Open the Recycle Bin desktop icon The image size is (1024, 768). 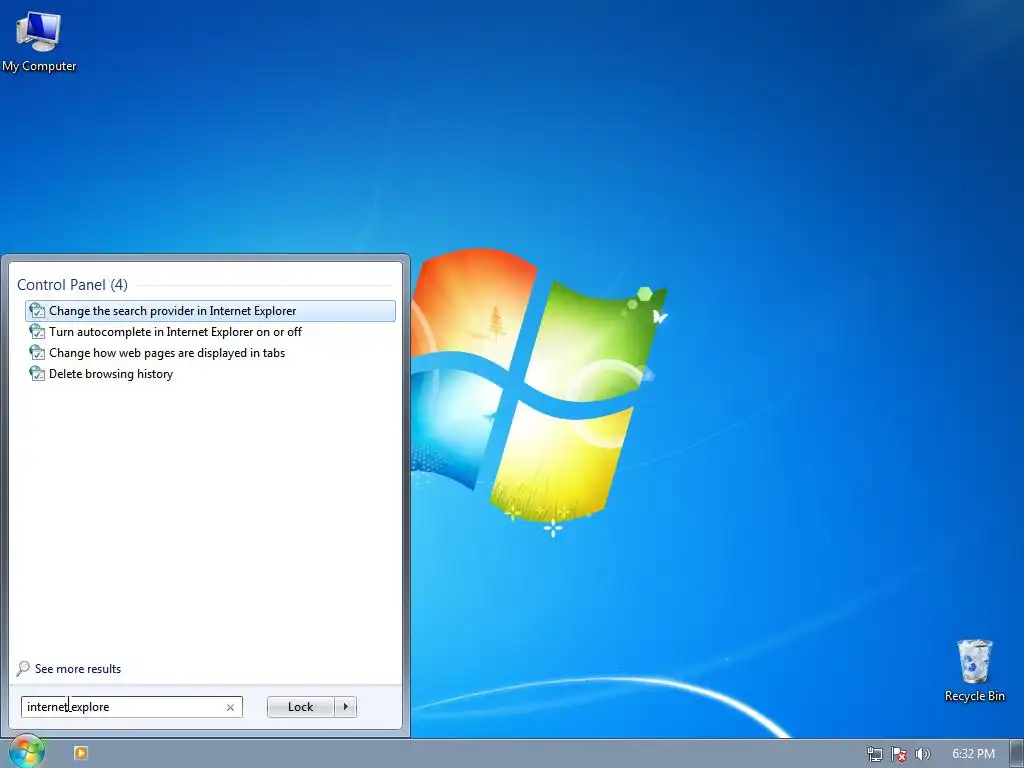tap(974, 671)
